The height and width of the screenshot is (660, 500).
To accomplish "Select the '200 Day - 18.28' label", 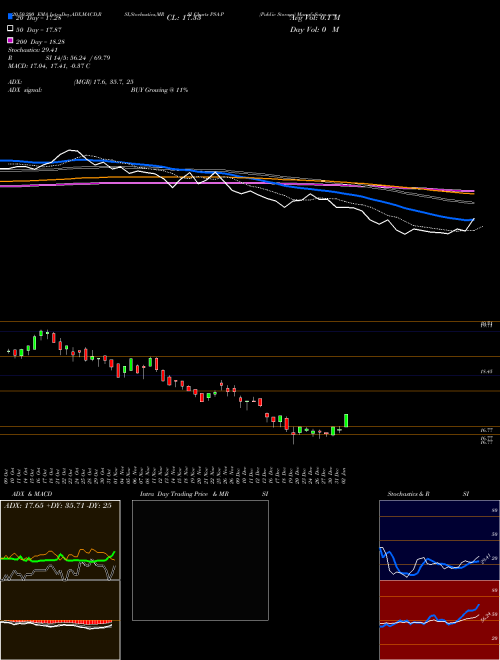I will (40, 42).
